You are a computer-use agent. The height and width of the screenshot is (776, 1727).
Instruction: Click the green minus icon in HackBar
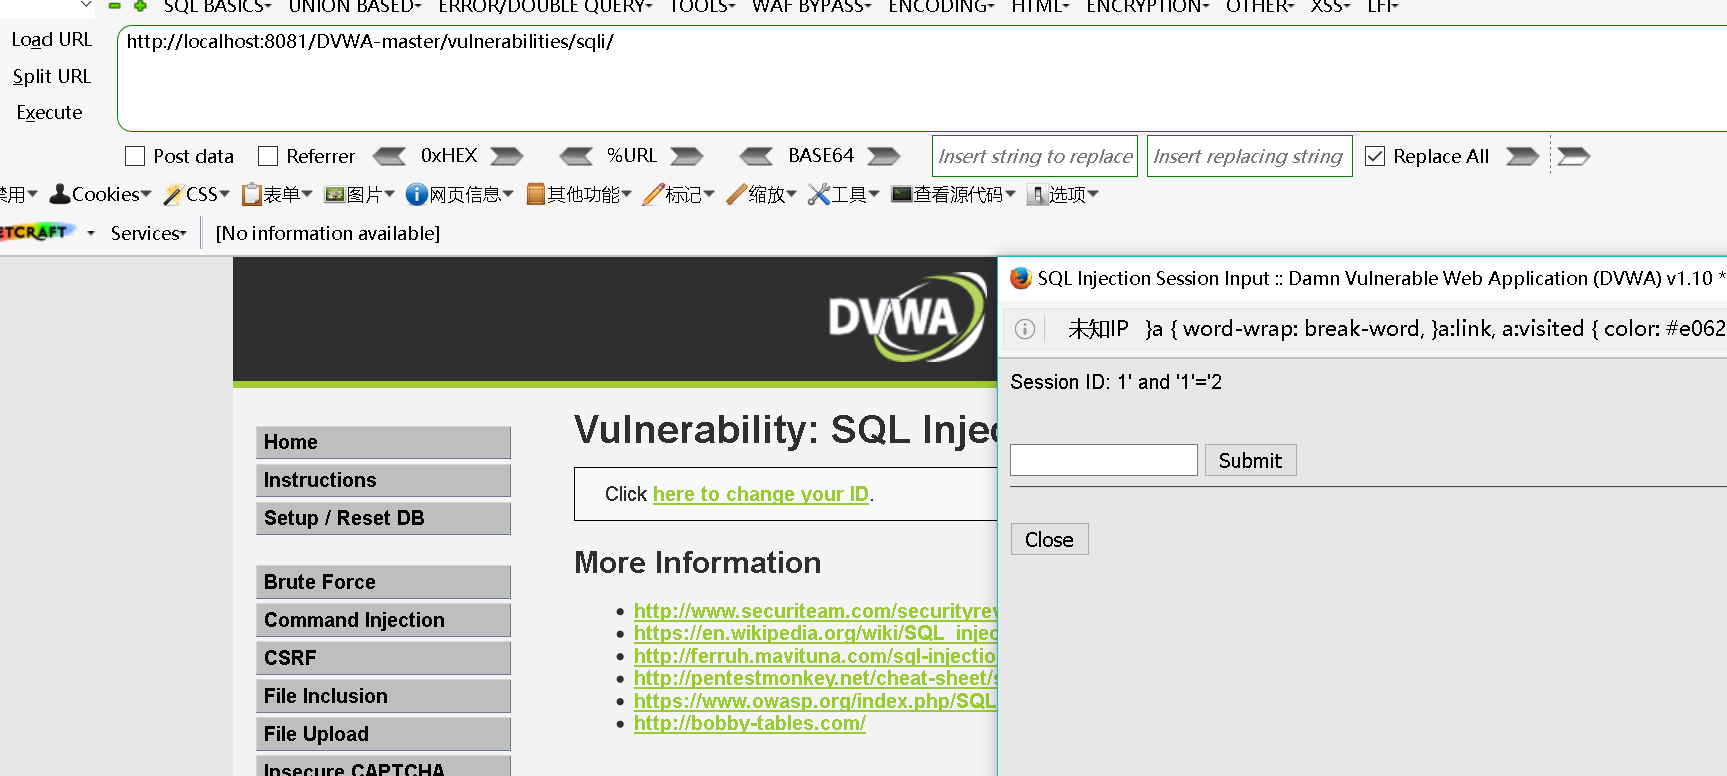[114, 6]
